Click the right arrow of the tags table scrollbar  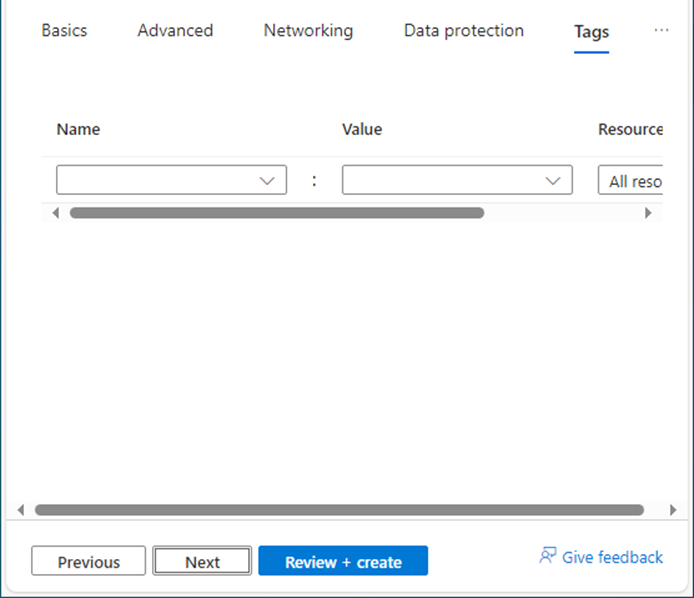pyautogui.click(x=648, y=213)
